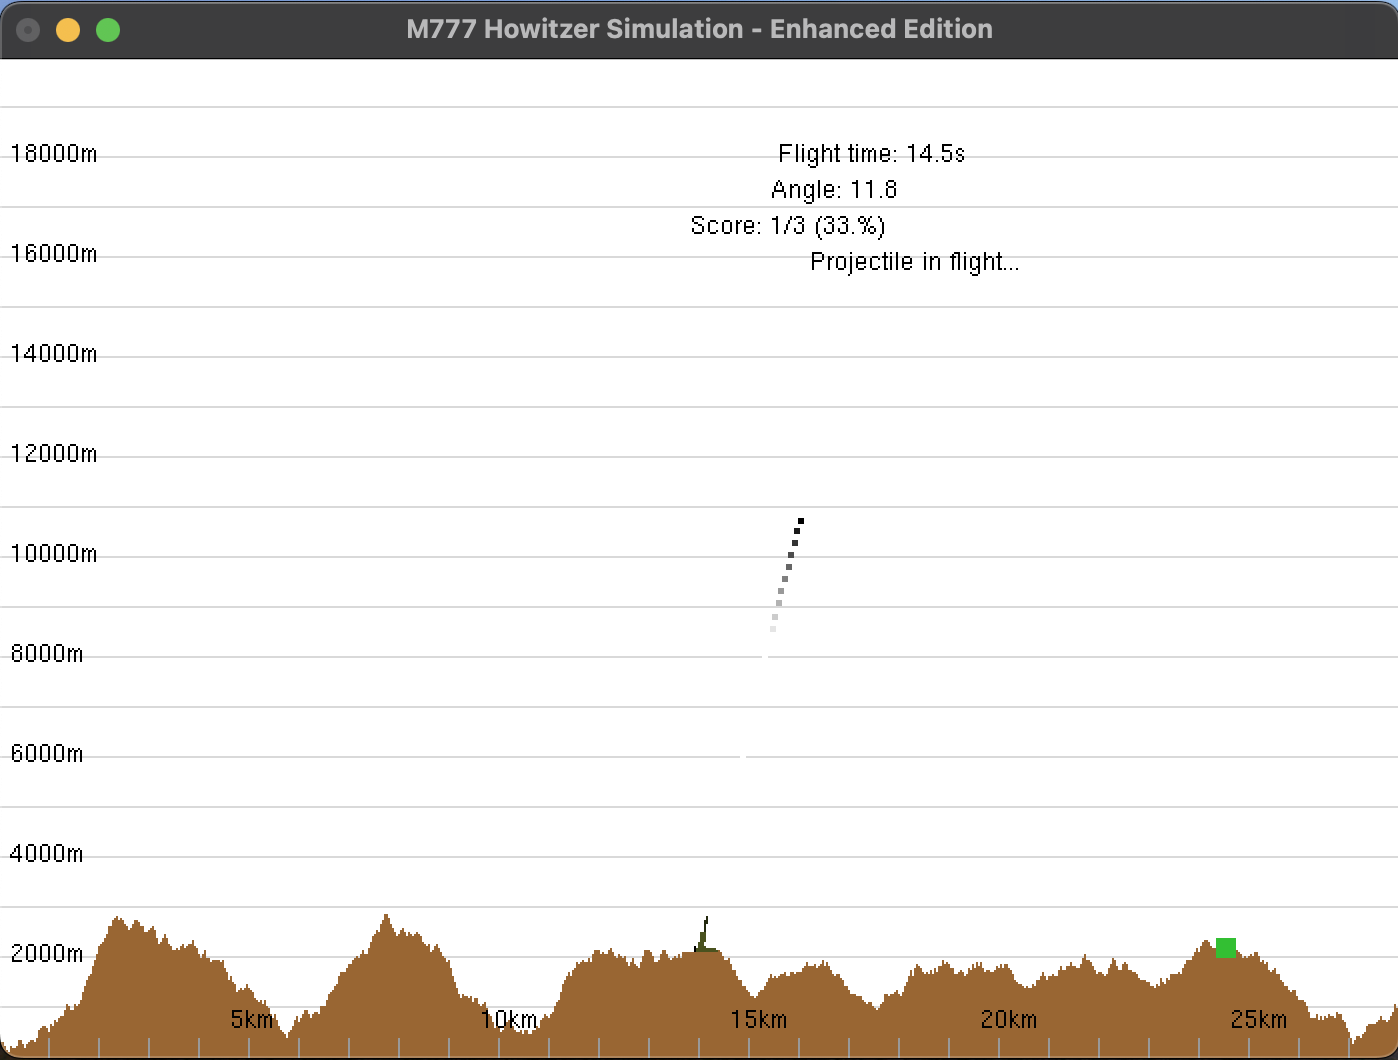Click the green maximize window button
This screenshot has width=1398, height=1060.
[108, 30]
